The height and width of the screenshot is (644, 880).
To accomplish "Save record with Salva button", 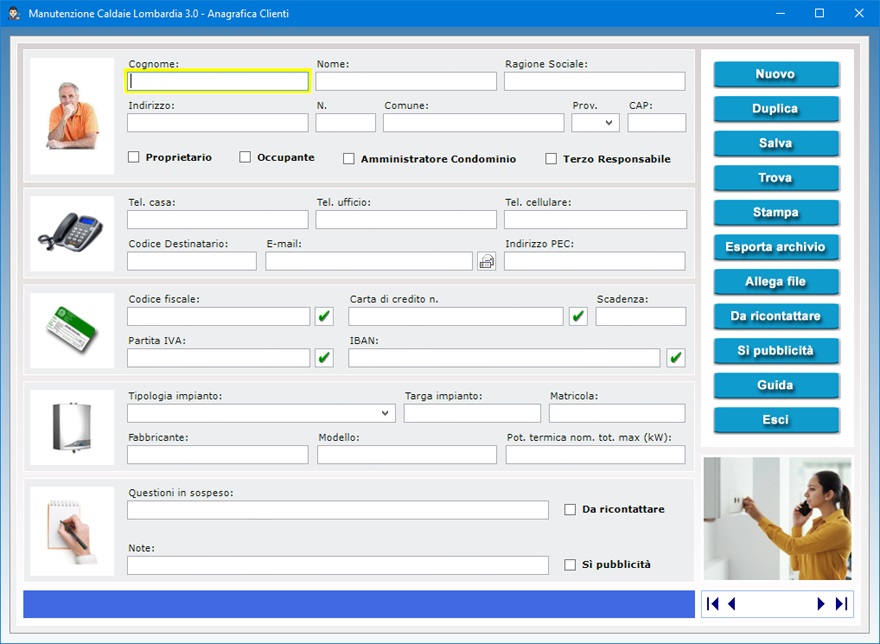I will click(x=776, y=143).
